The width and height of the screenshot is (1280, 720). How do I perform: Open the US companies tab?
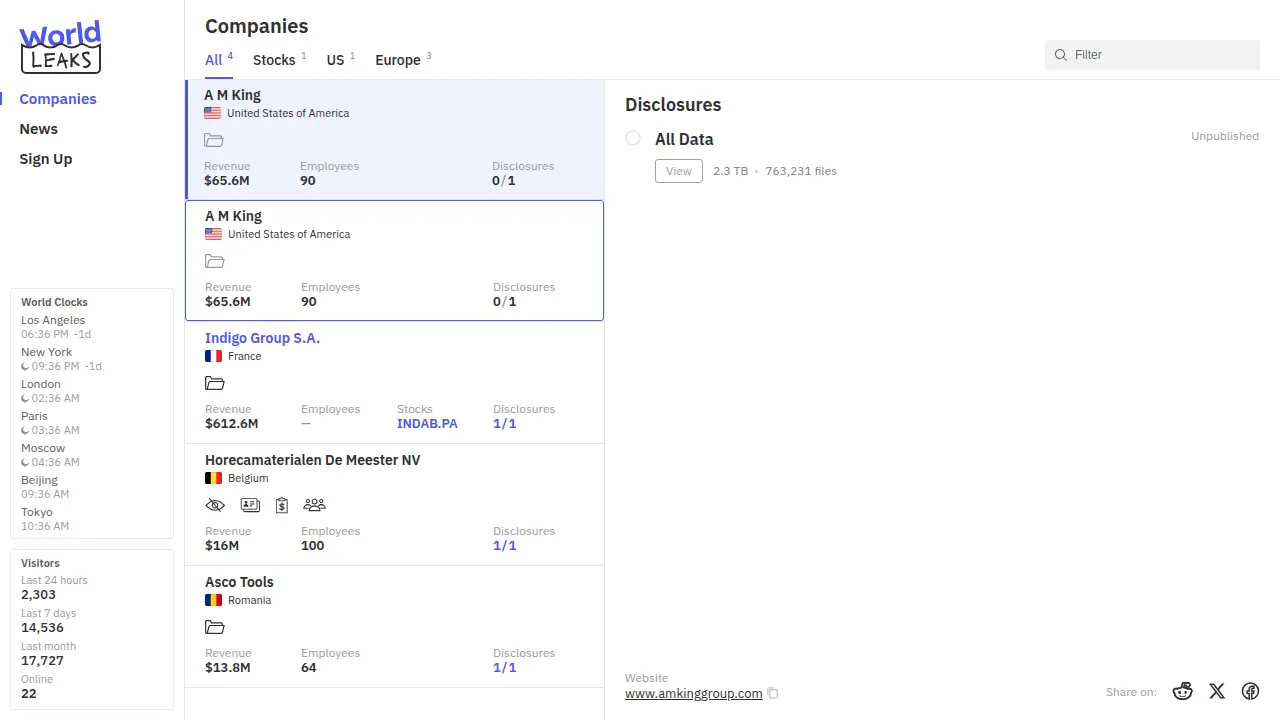335,60
